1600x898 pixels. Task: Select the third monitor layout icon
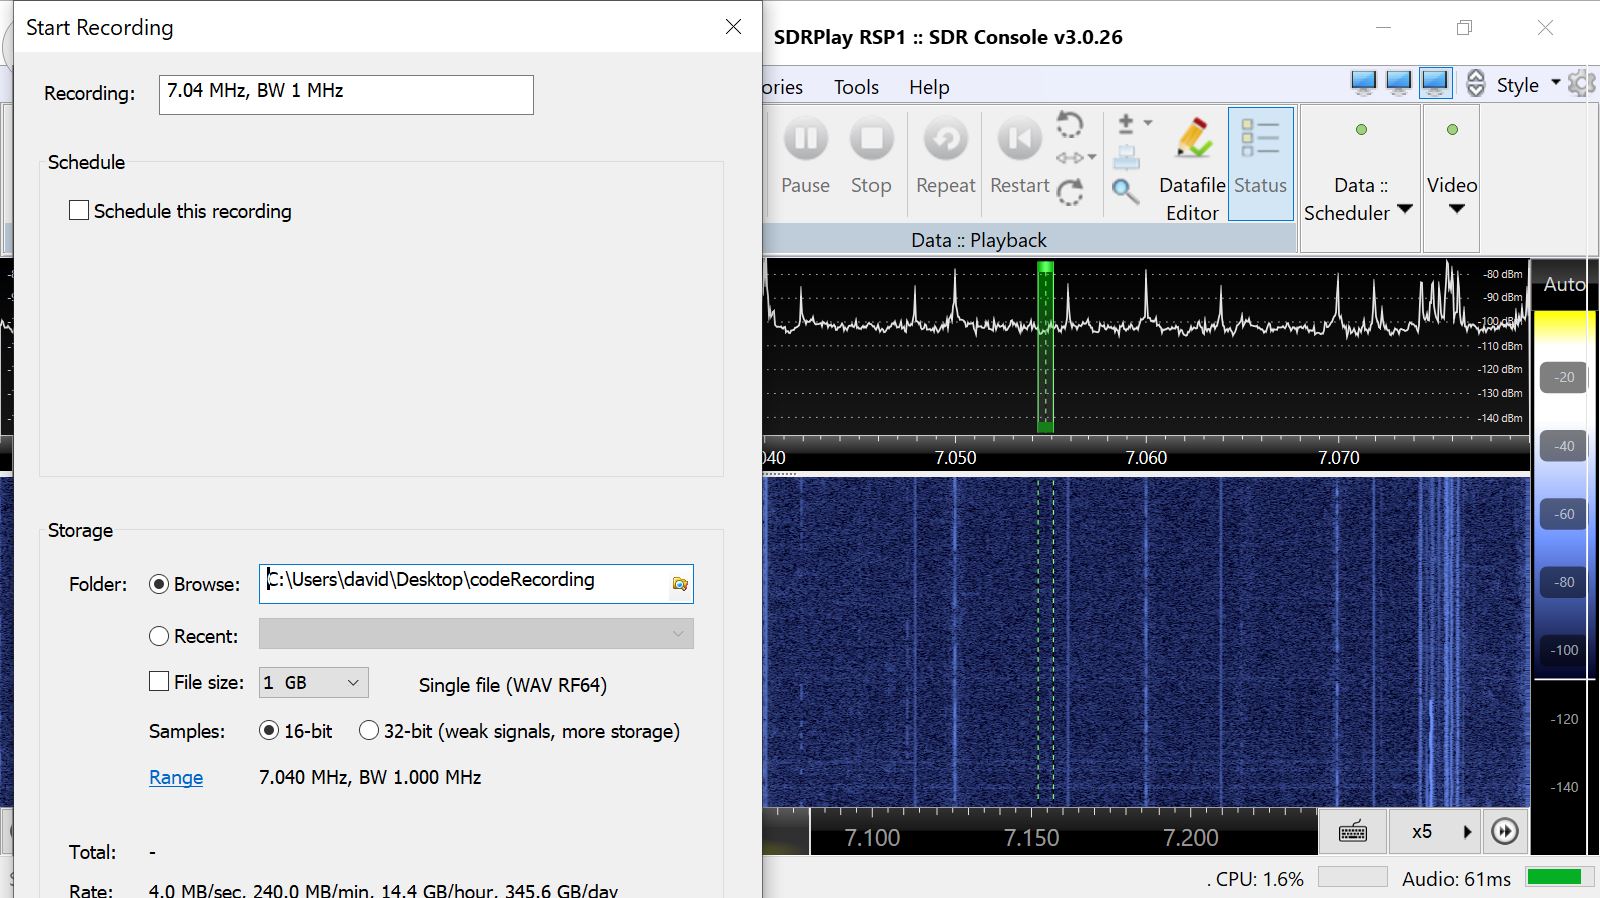(1435, 83)
